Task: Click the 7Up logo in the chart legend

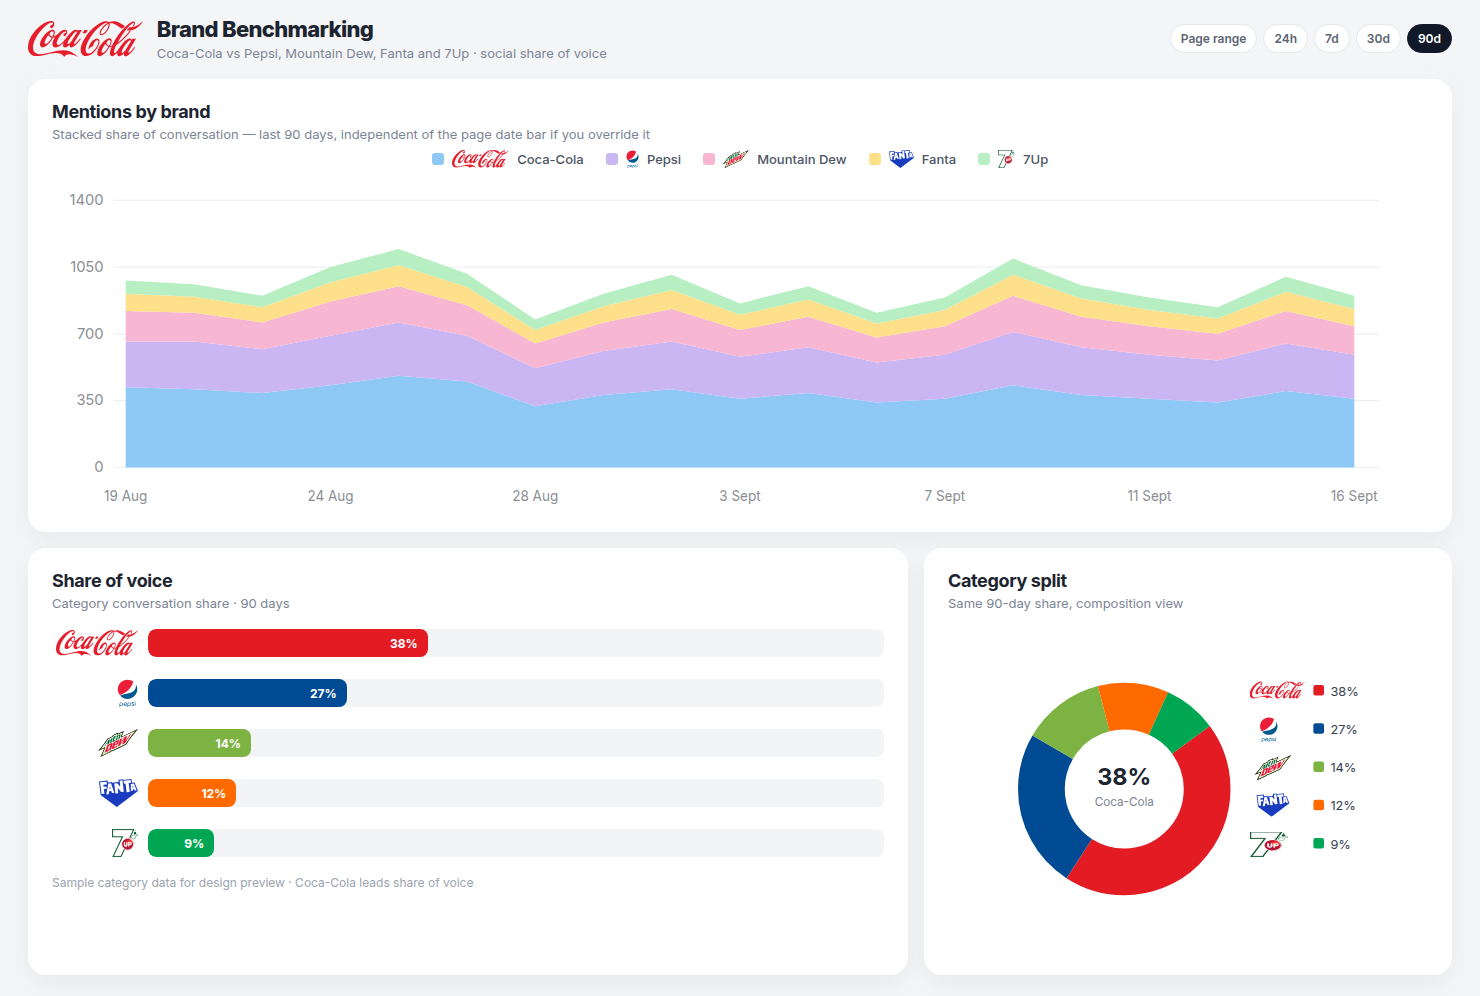Action: [x=1005, y=159]
